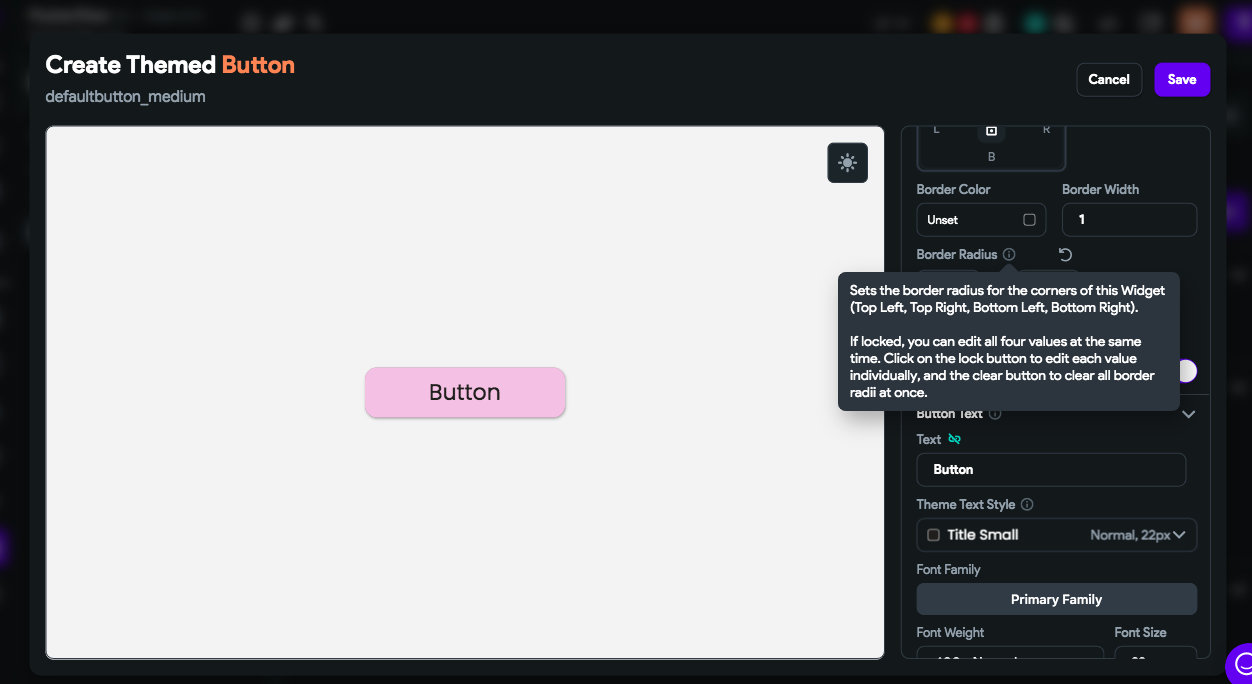The height and width of the screenshot is (684, 1252).
Task: Collapse the Button Text section chevron
Action: 1189,414
